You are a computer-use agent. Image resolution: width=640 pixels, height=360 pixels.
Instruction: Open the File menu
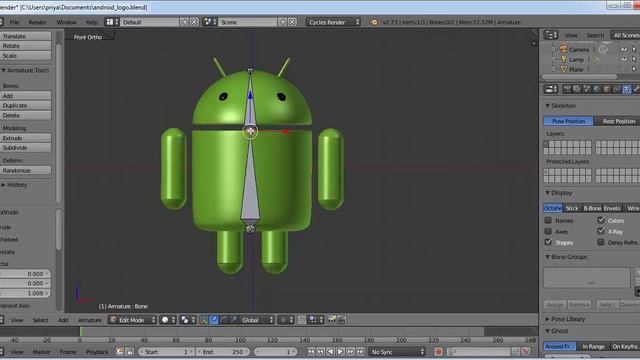(x=14, y=22)
